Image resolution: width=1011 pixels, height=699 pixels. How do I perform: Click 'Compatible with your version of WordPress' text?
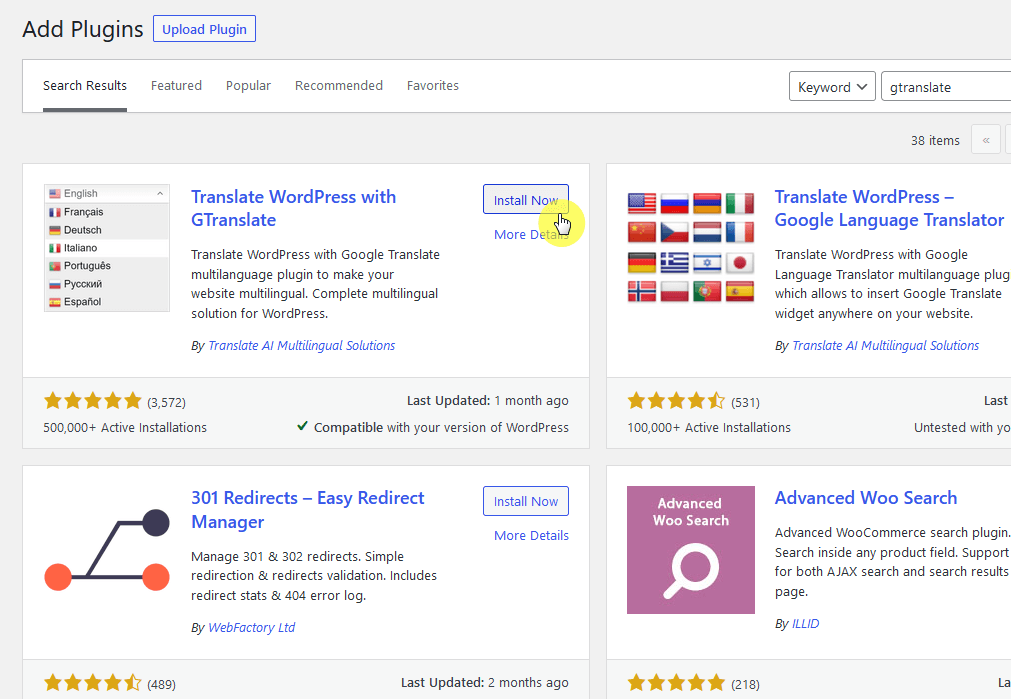coord(441,428)
